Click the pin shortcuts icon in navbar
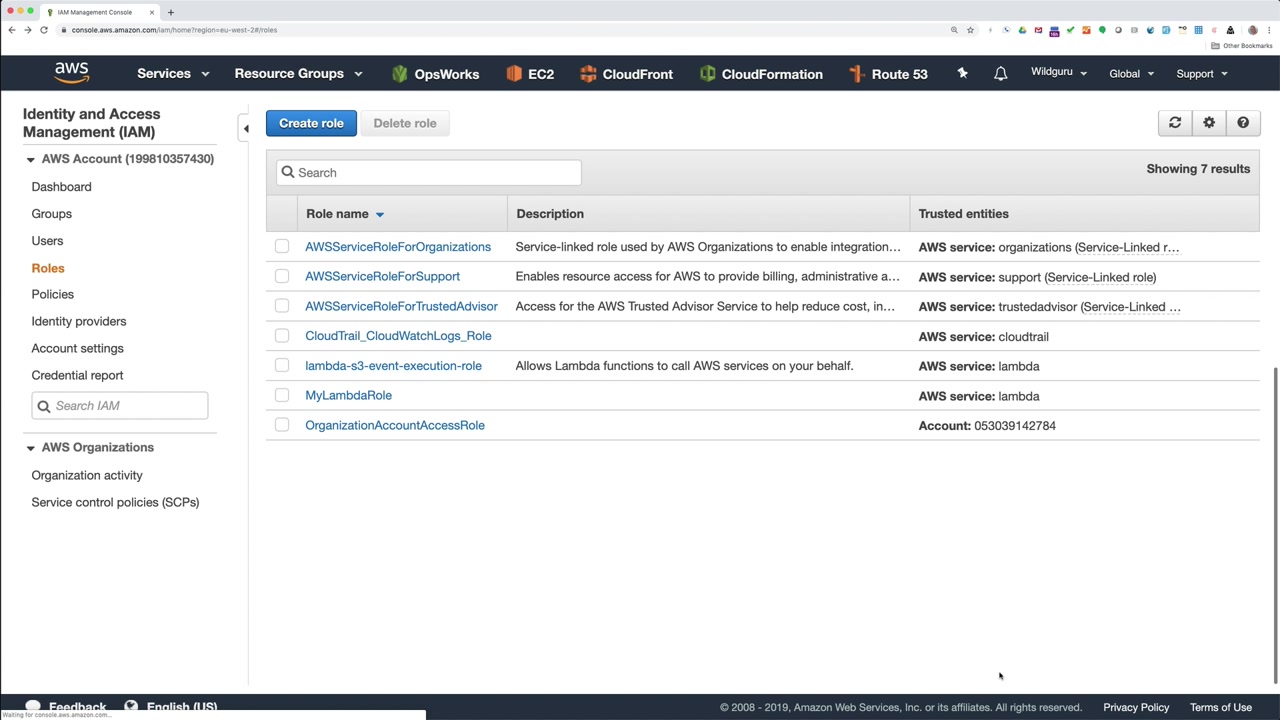Image resolution: width=1280 pixels, height=720 pixels. click(962, 73)
